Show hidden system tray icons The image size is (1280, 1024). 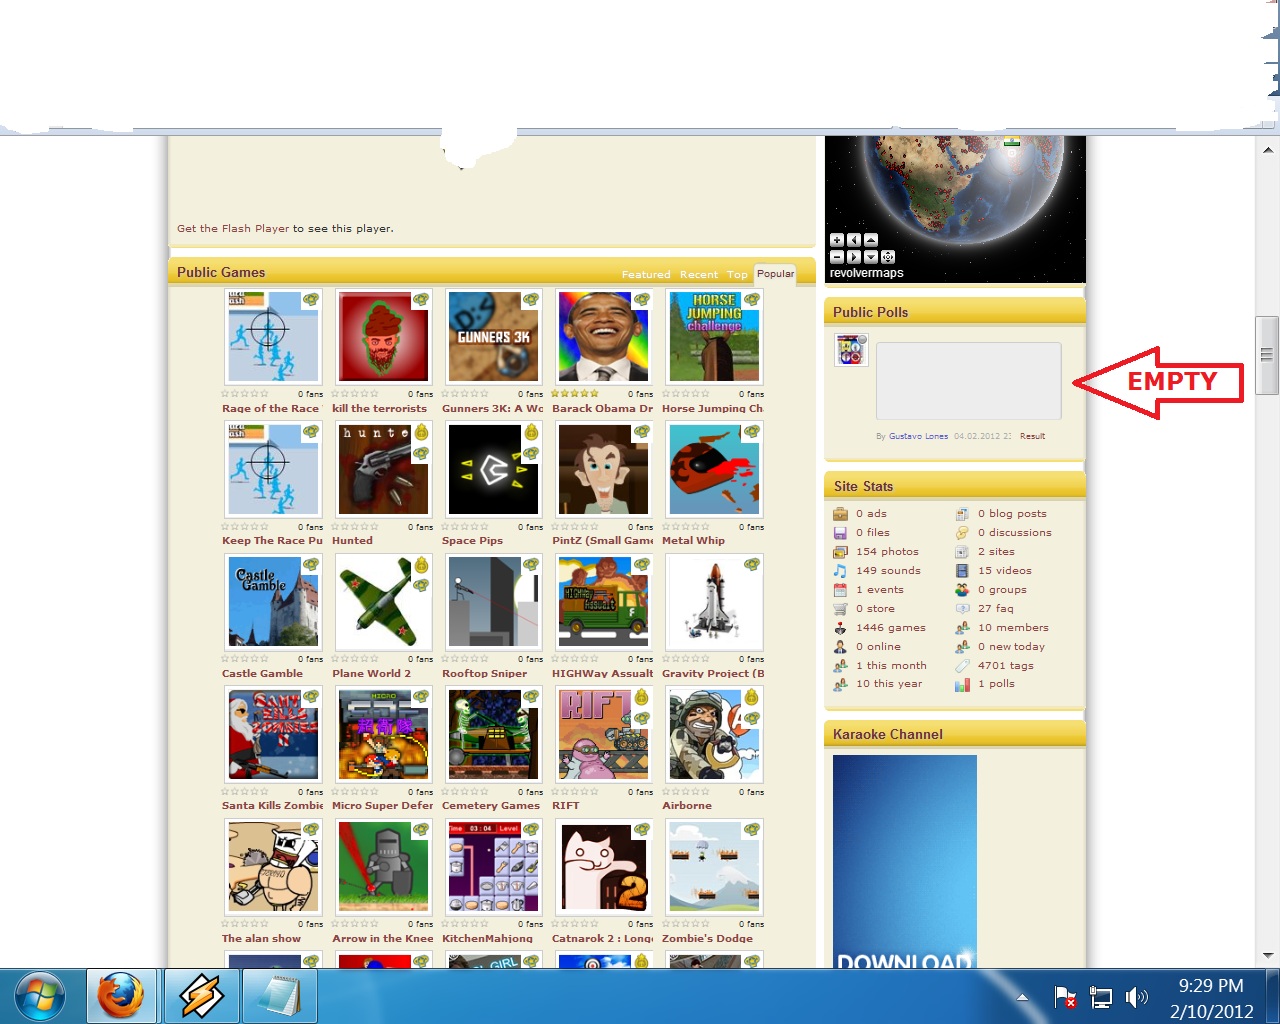1022,997
